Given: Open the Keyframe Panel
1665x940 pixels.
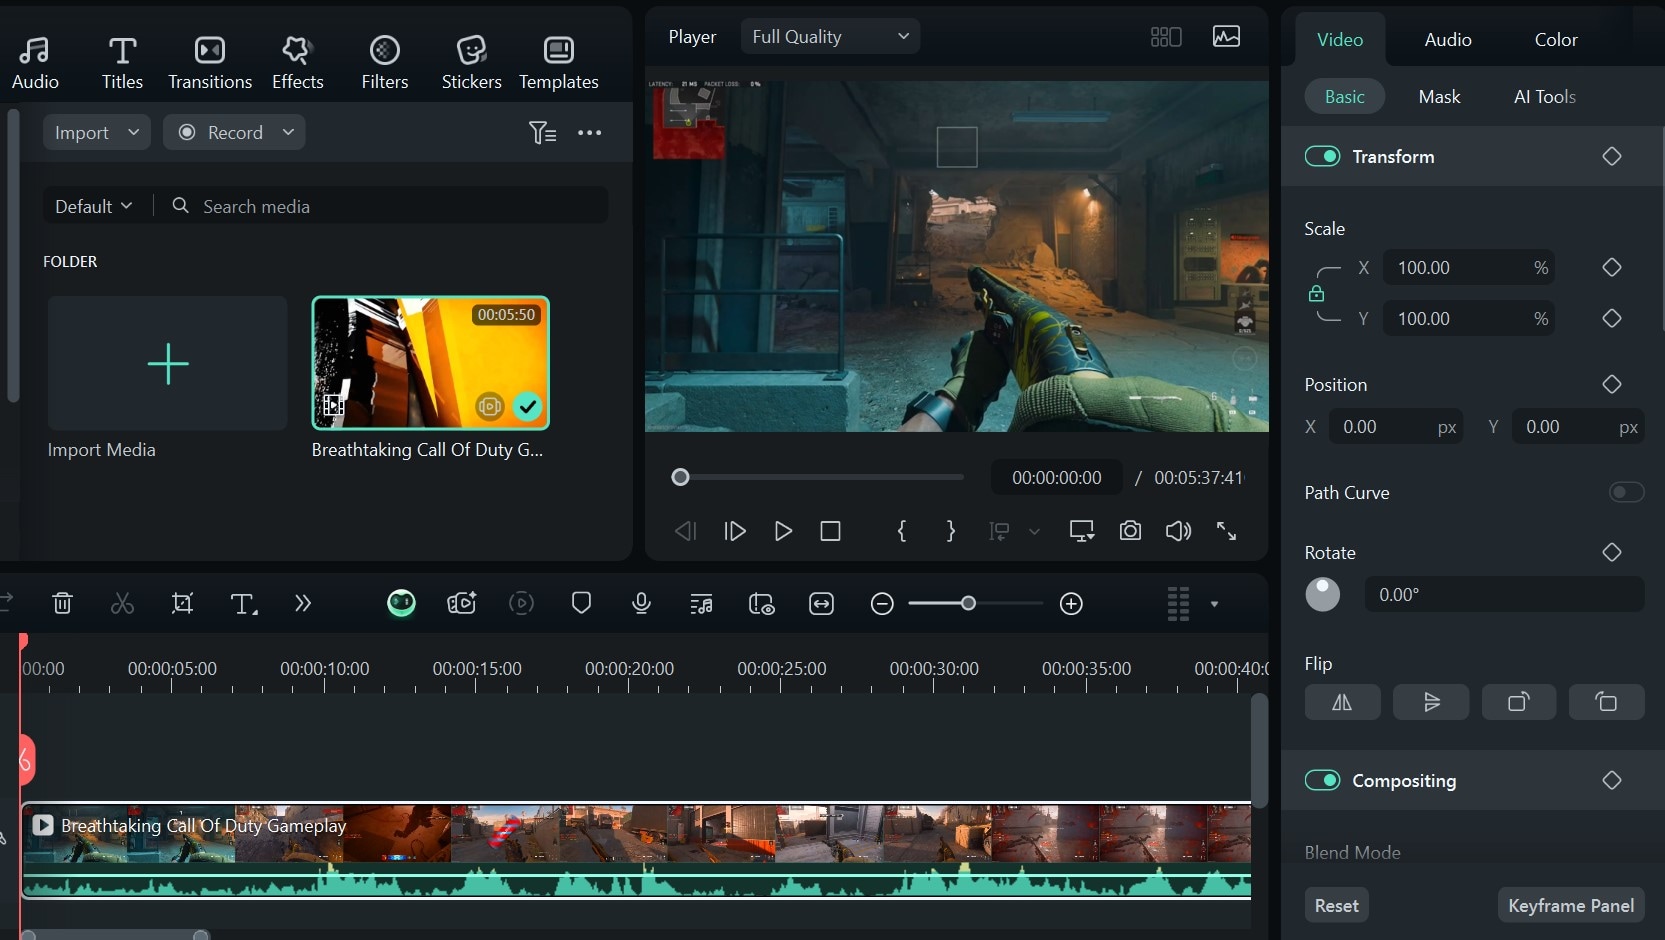Looking at the screenshot, I should (x=1570, y=905).
